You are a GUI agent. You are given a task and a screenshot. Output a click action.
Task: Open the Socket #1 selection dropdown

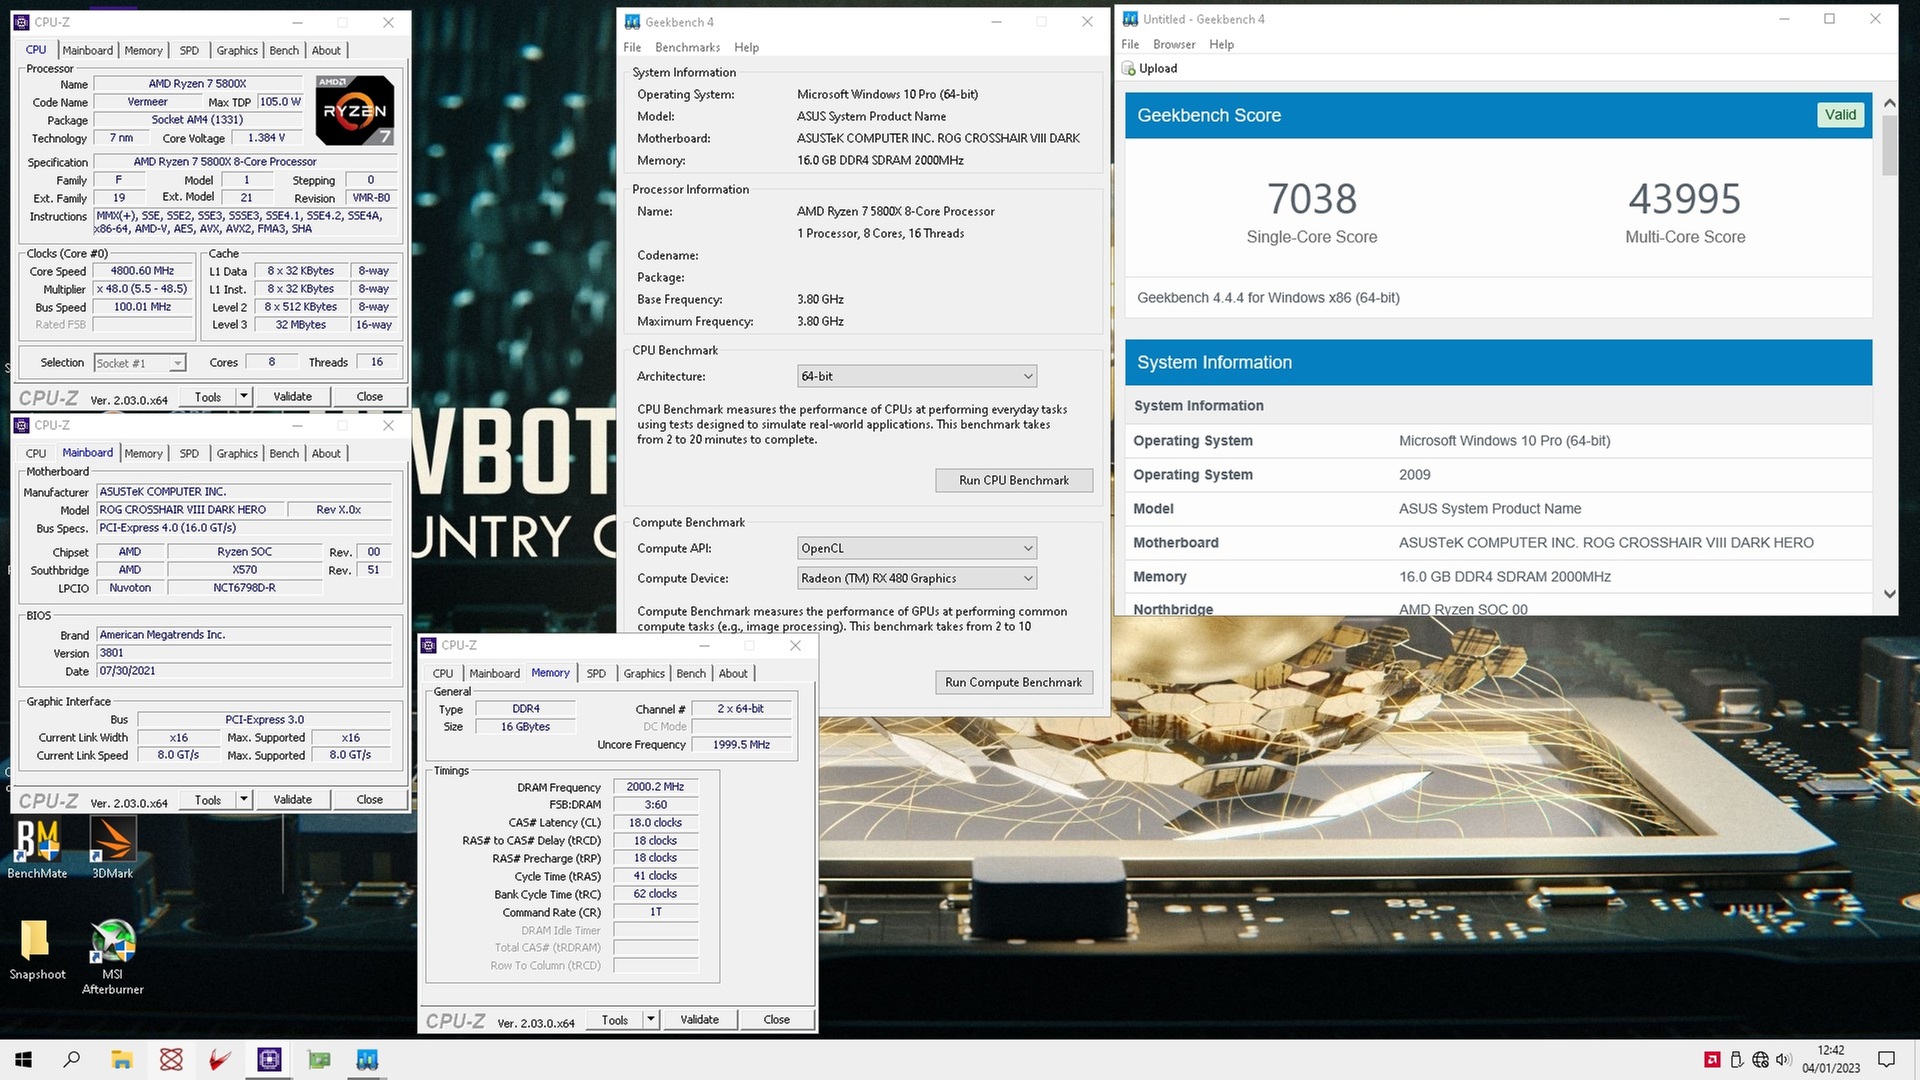pos(140,363)
